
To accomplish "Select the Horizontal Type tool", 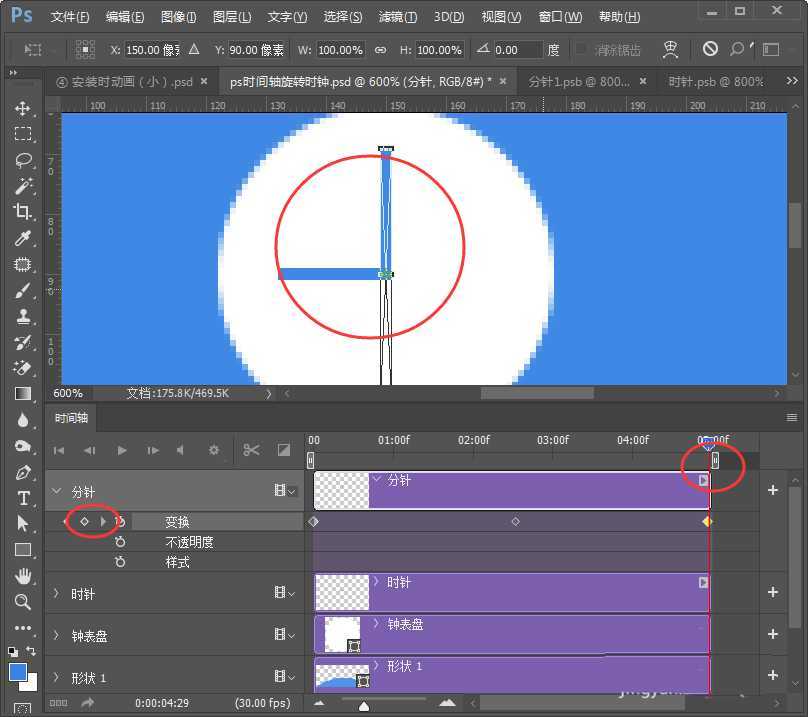I will pos(22,498).
